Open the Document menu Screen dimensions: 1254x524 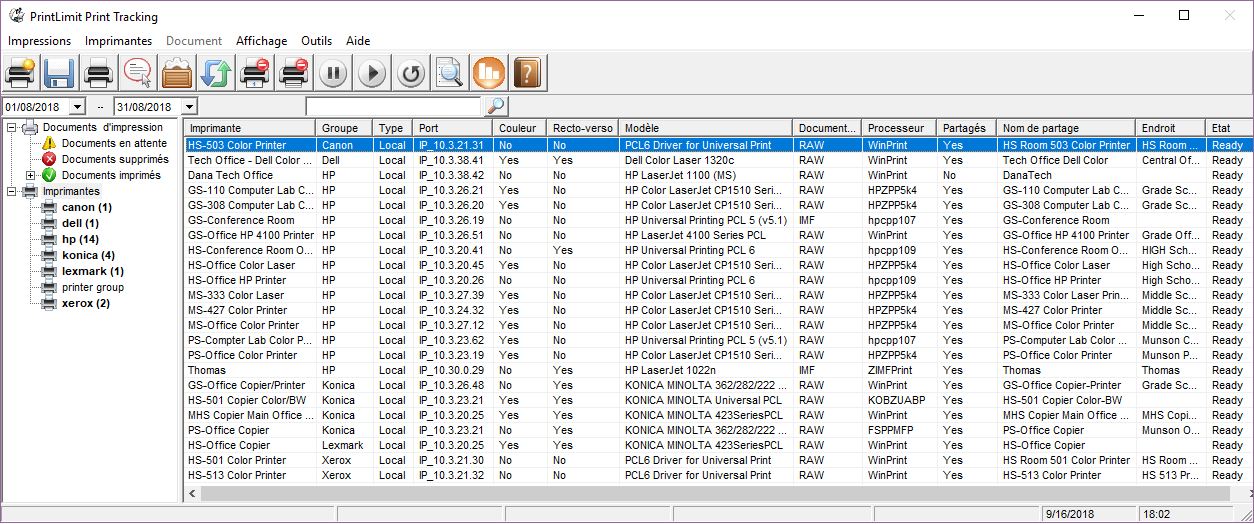click(x=194, y=41)
